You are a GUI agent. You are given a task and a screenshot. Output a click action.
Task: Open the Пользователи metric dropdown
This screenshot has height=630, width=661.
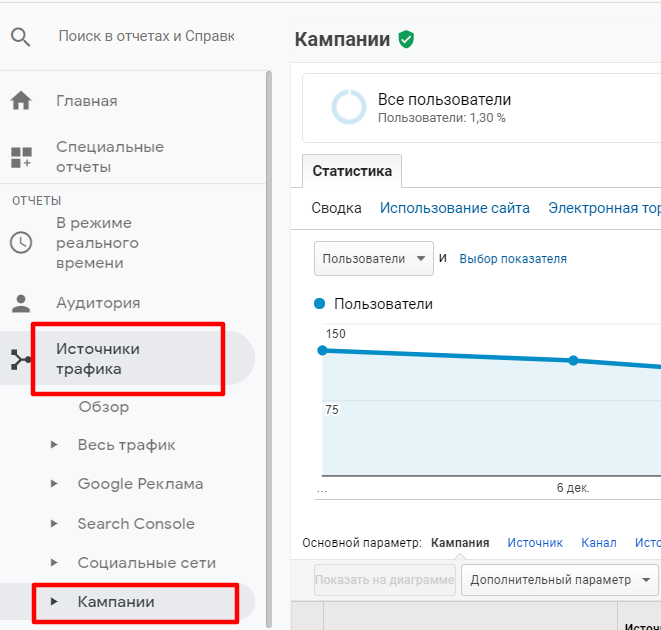click(x=373, y=258)
